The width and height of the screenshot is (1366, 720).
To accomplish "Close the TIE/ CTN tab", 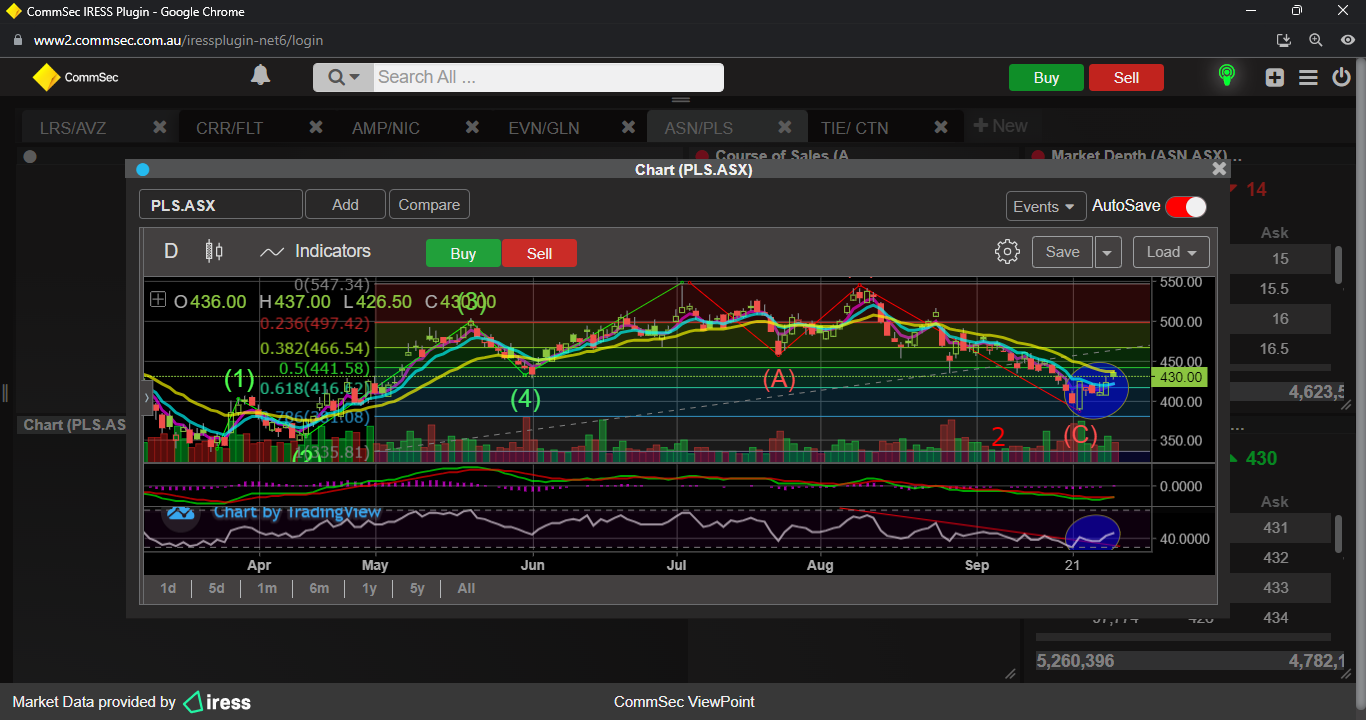I will click(941, 127).
